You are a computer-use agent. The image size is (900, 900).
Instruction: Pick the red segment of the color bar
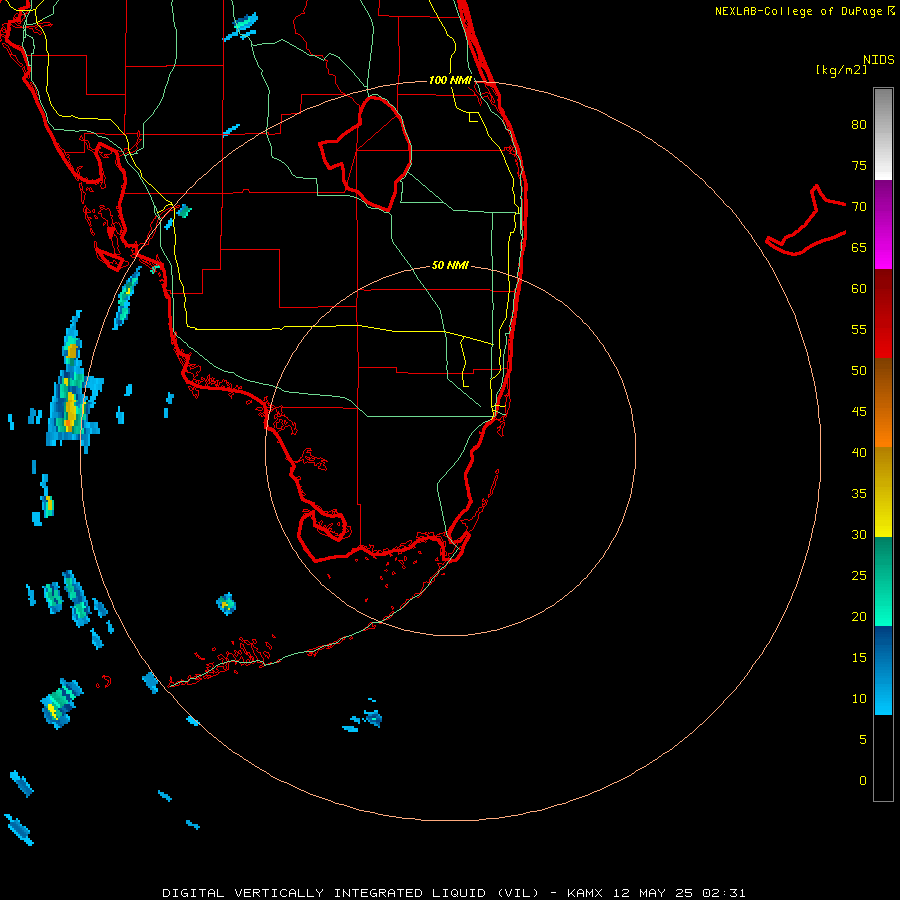coord(883,314)
